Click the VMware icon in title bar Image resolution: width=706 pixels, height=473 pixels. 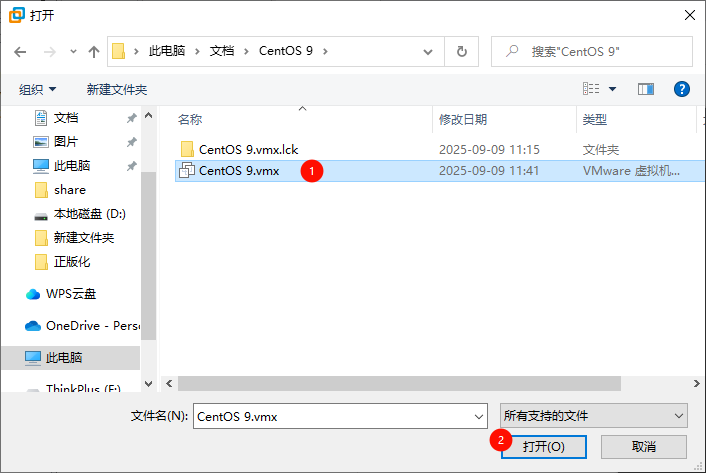pyautogui.click(x=17, y=15)
